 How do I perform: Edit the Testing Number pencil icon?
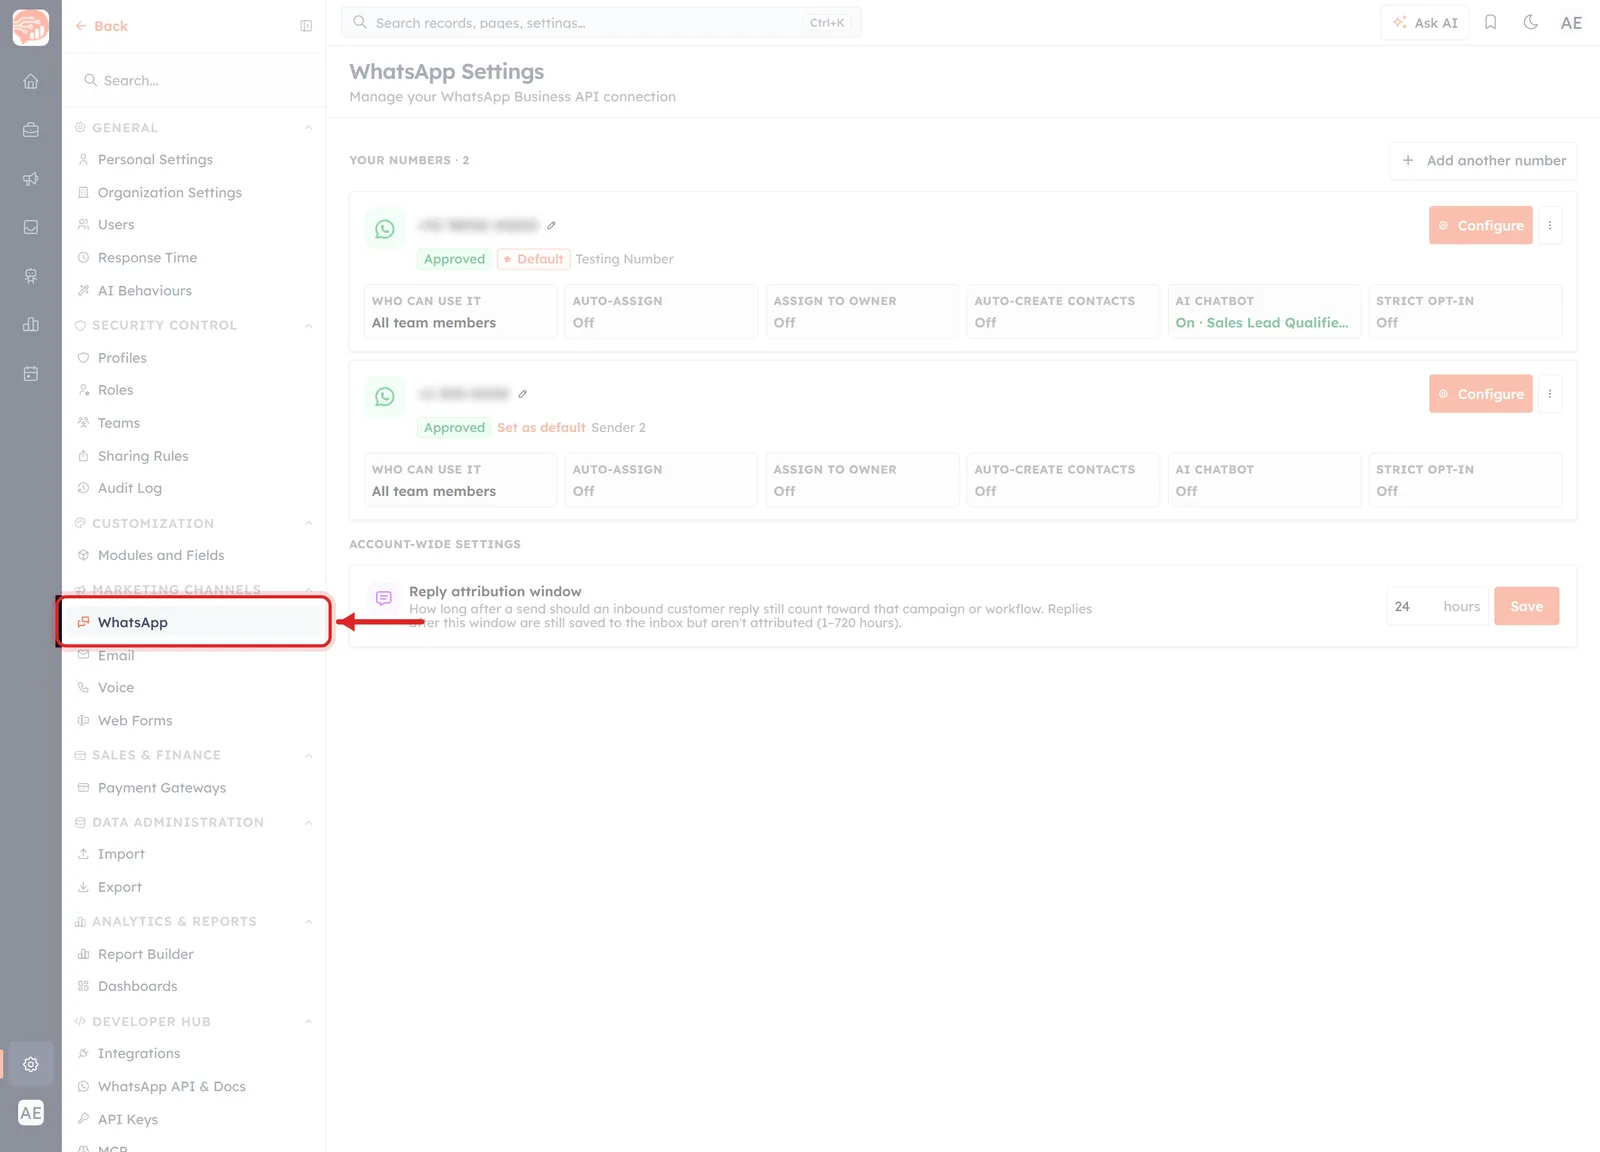click(x=551, y=225)
